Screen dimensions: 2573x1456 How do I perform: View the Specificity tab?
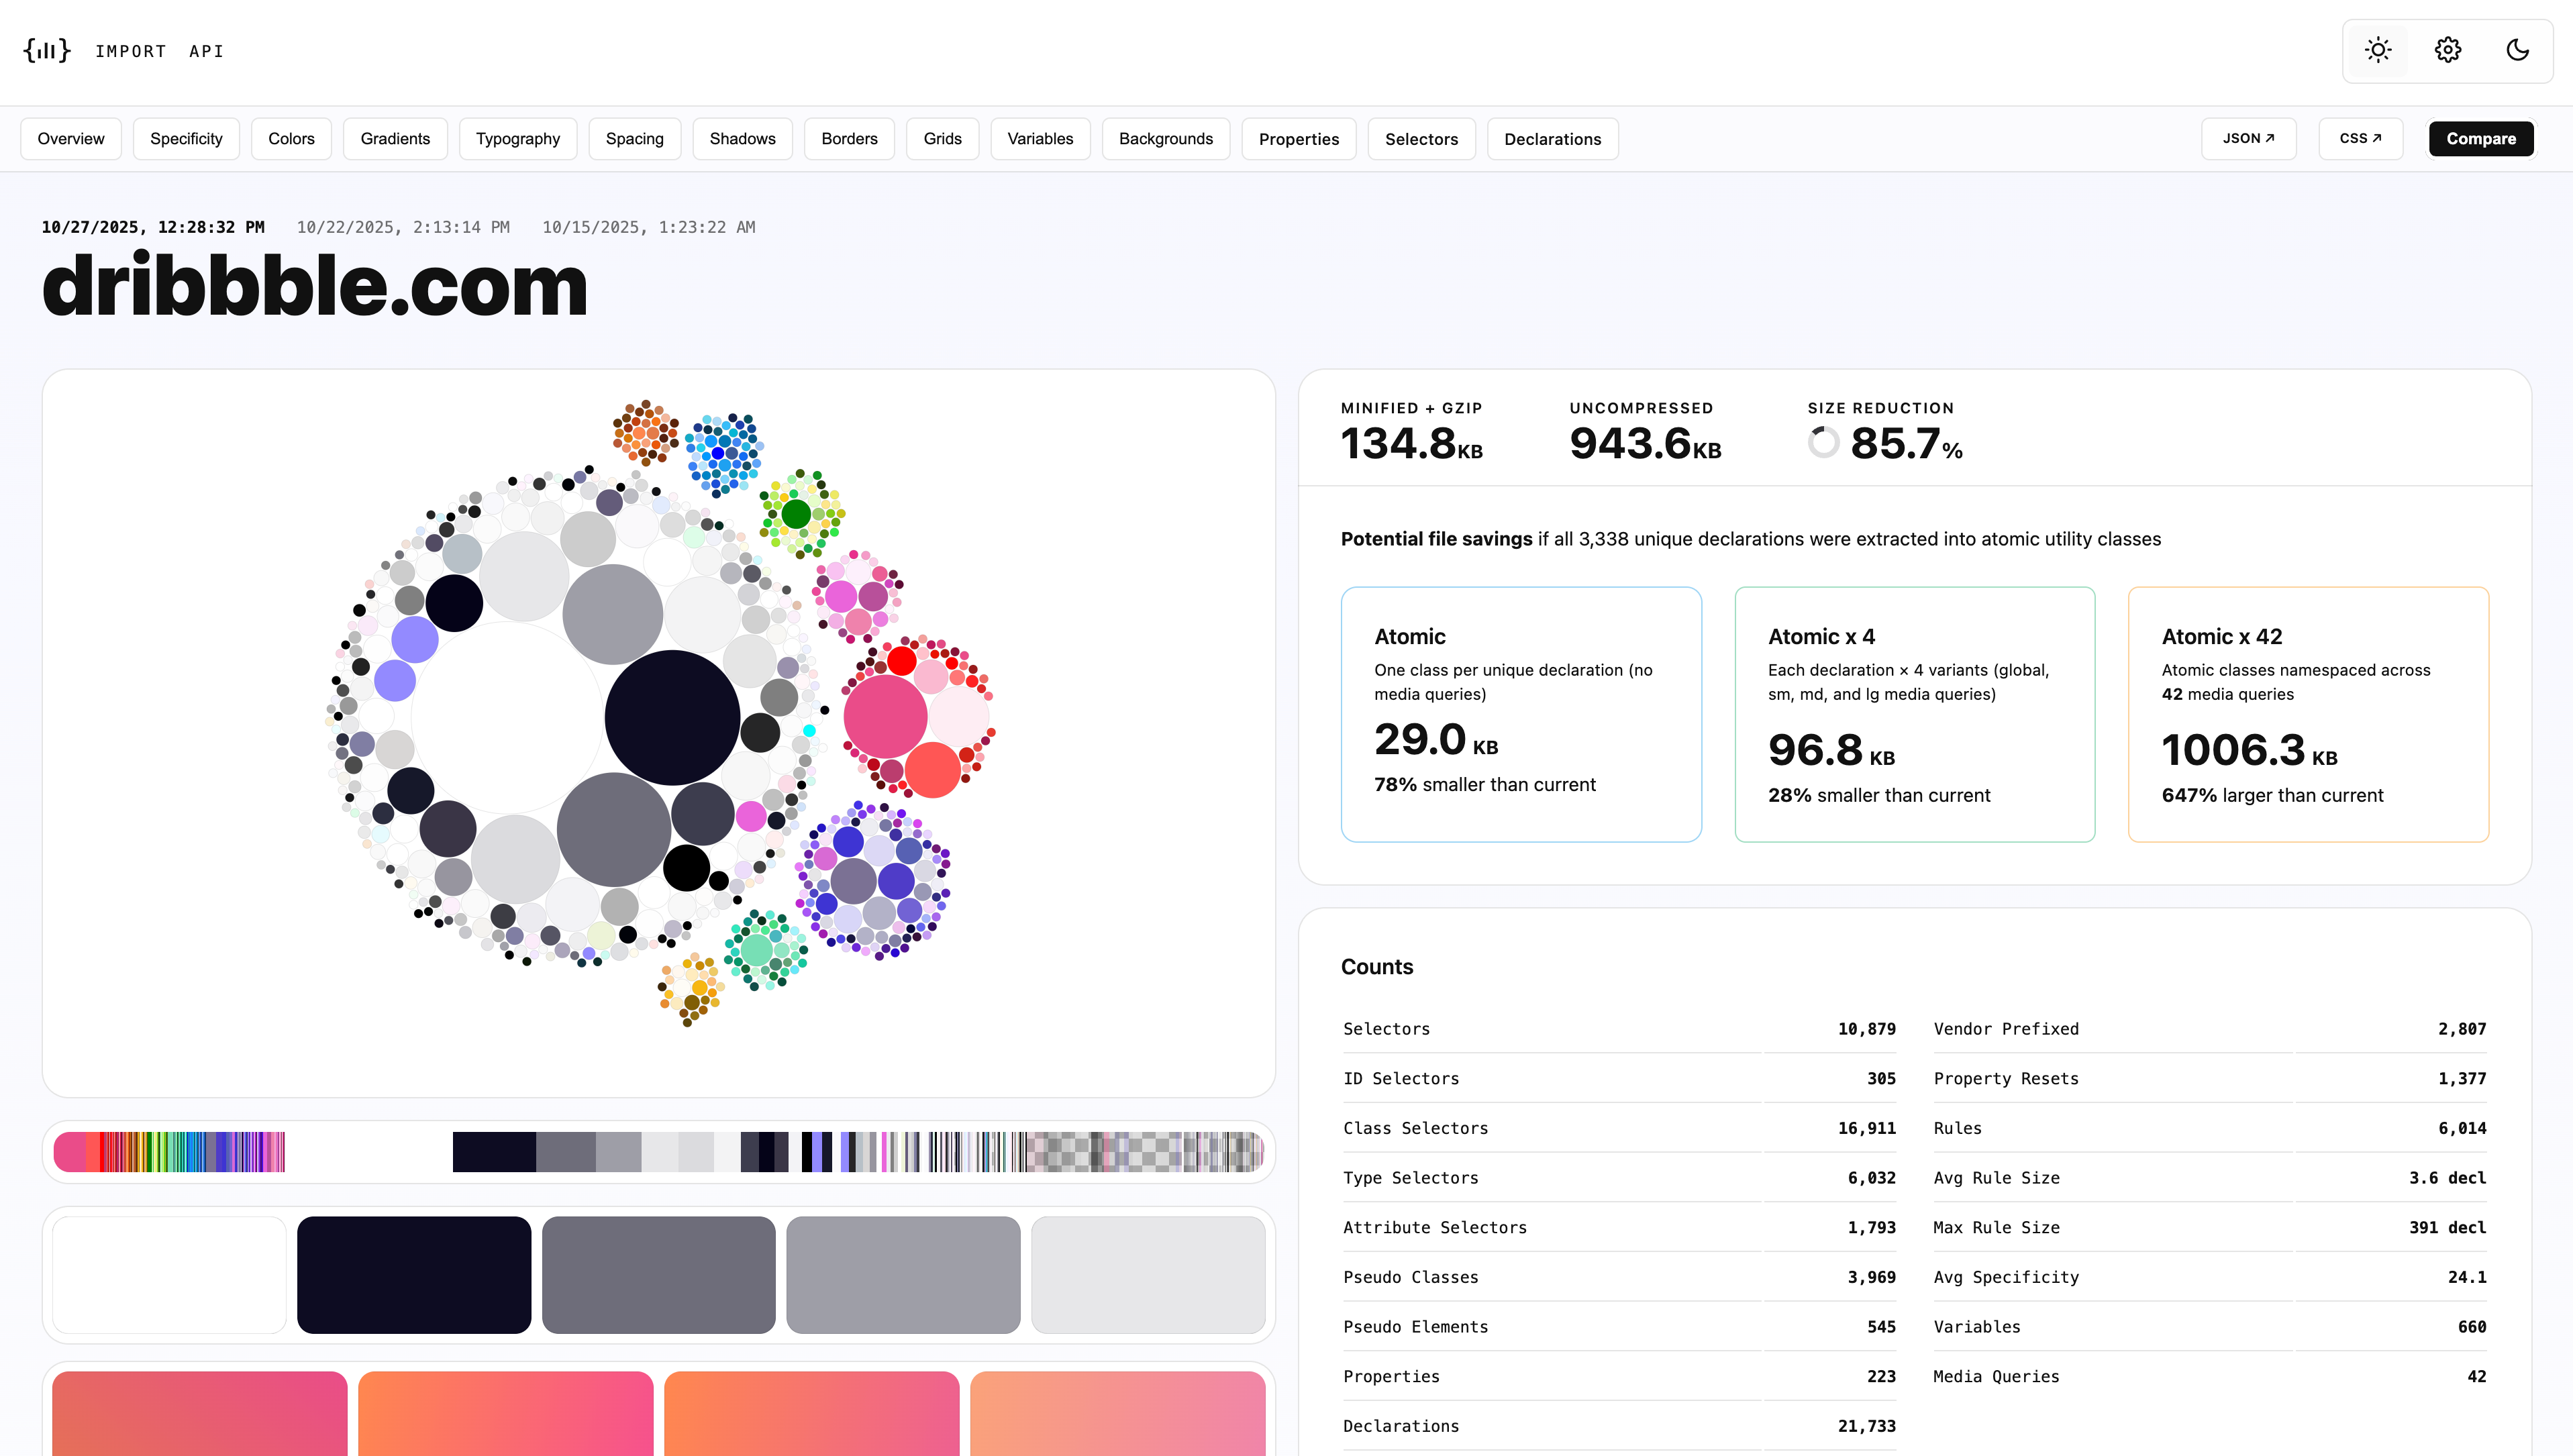(186, 139)
